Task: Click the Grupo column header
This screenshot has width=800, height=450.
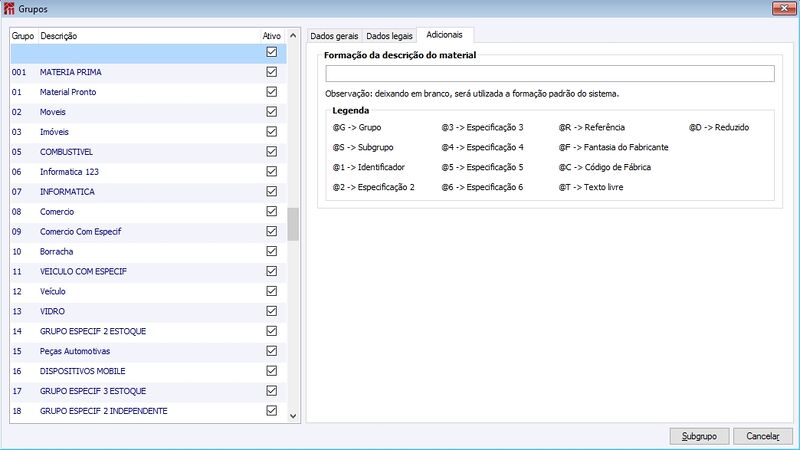Action: coord(23,36)
